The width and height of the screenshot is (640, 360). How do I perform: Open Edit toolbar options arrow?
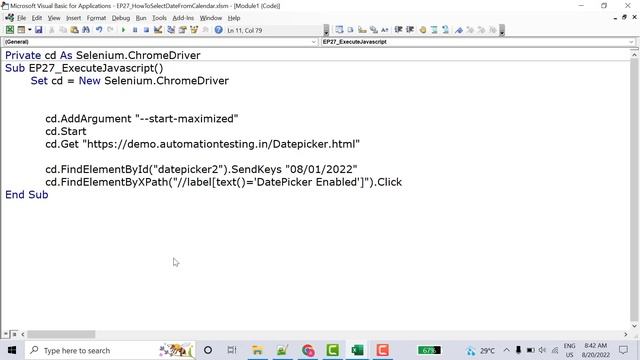click(502, 30)
